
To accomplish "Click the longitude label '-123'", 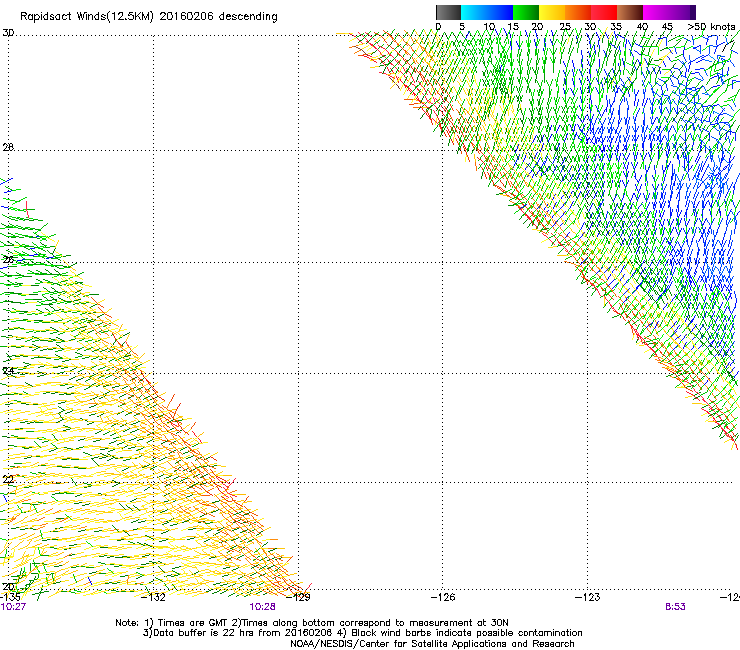I will (588, 597).
